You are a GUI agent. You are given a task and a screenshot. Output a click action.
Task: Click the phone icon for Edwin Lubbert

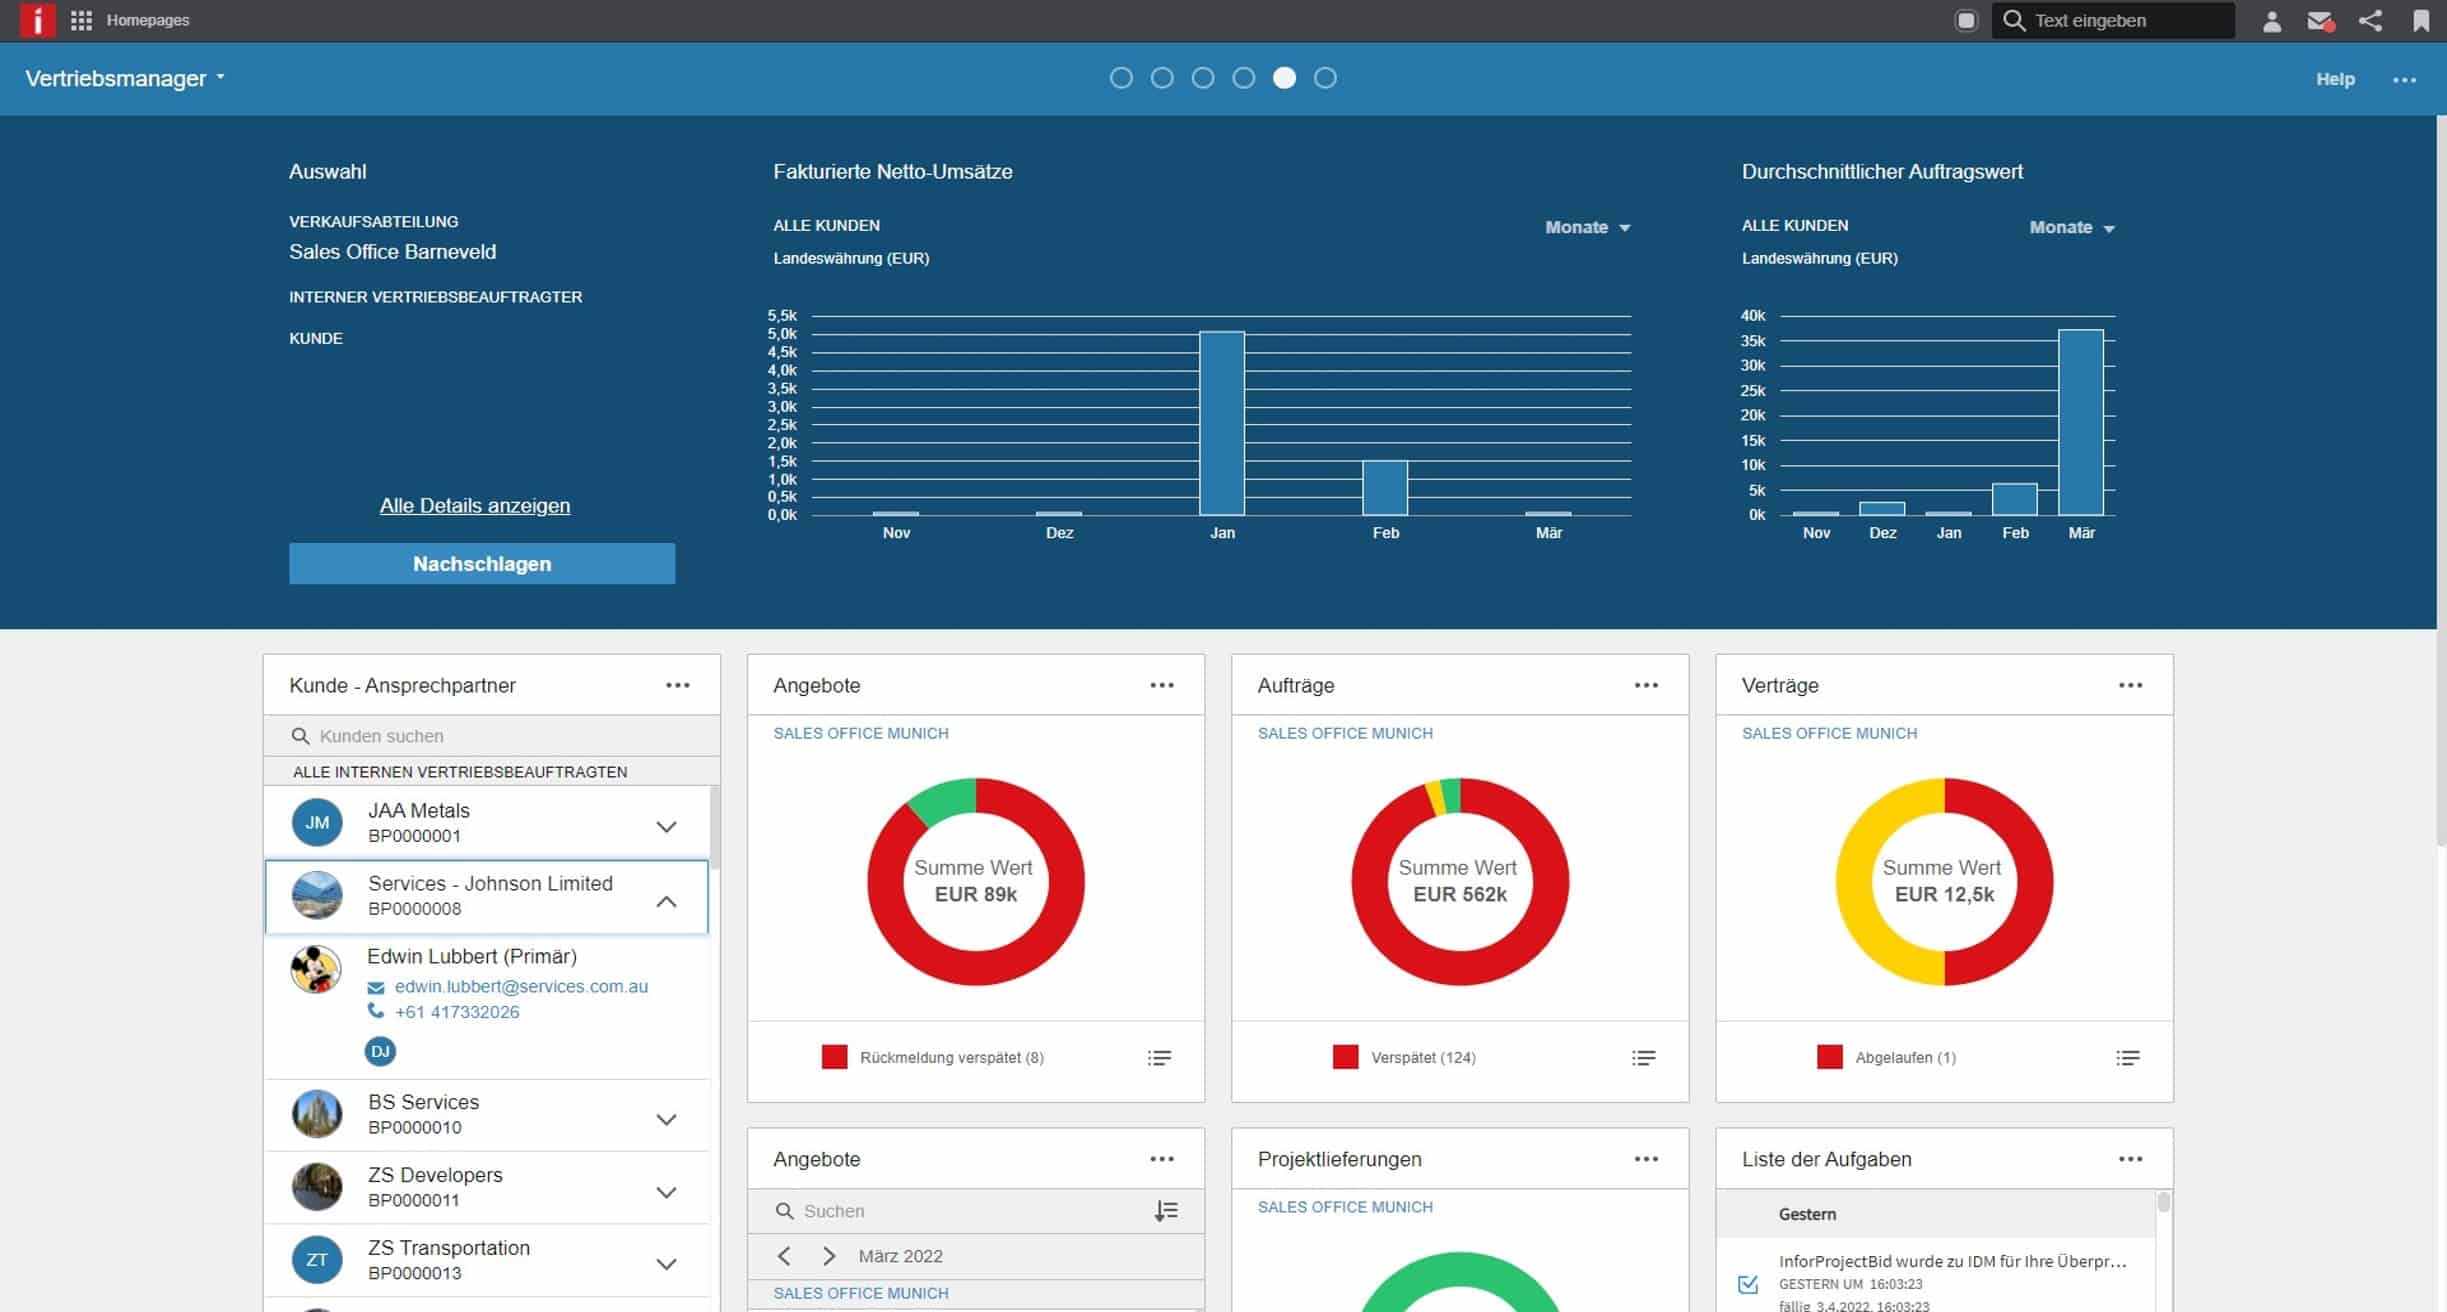[376, 1011]
